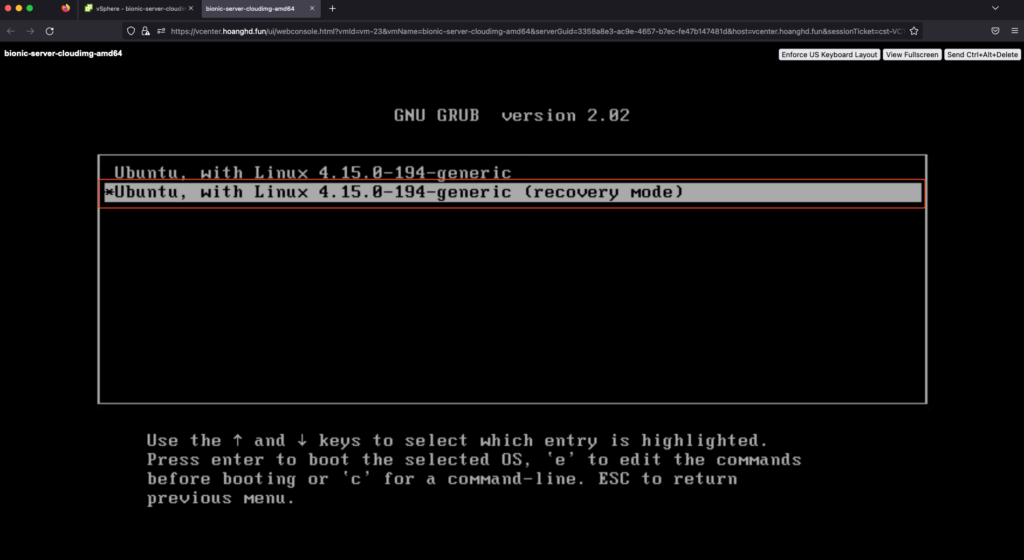The image size is (1024, 560).
Task: Click the Firefox logo icon
Action: click(66, 8)
